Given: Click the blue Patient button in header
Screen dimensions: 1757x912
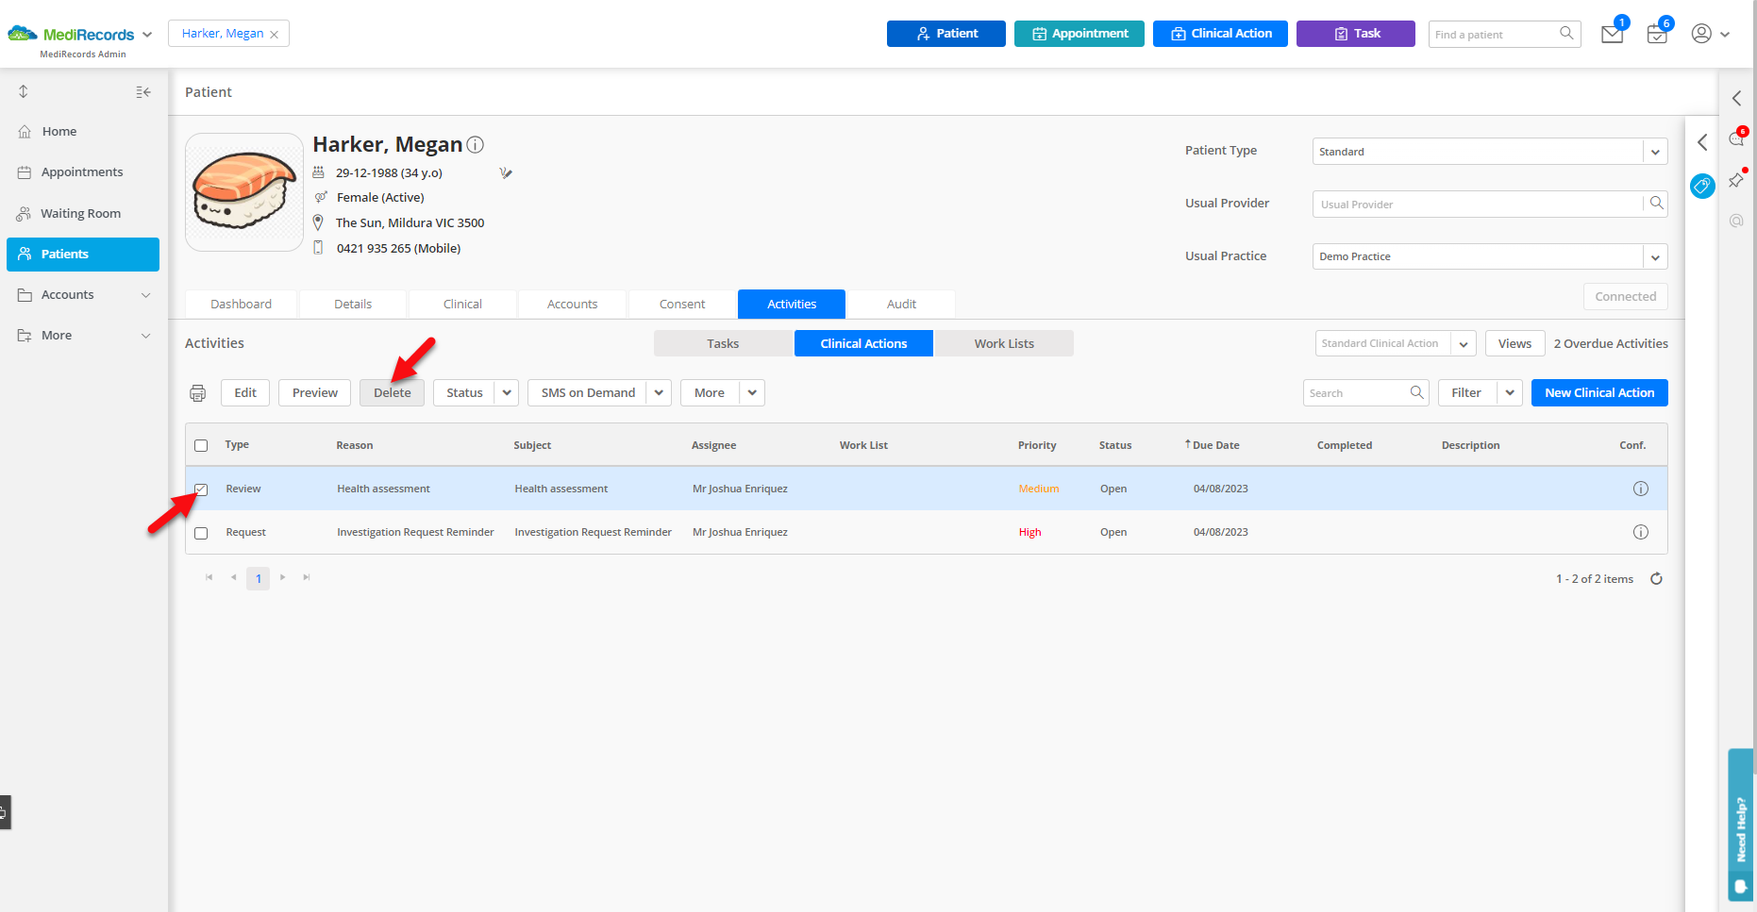Looking at the screenshot, I should click(946, 33).
